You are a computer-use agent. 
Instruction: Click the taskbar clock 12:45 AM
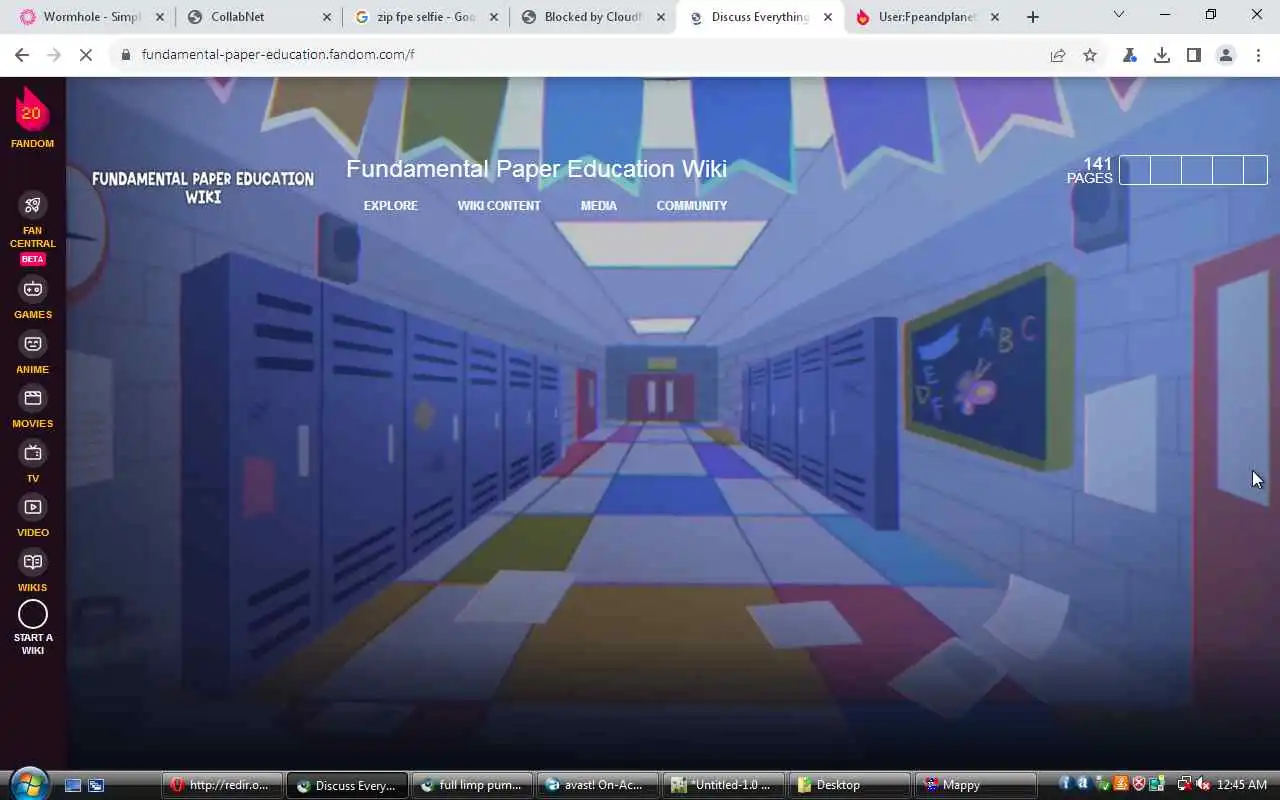click(1242, 785)
